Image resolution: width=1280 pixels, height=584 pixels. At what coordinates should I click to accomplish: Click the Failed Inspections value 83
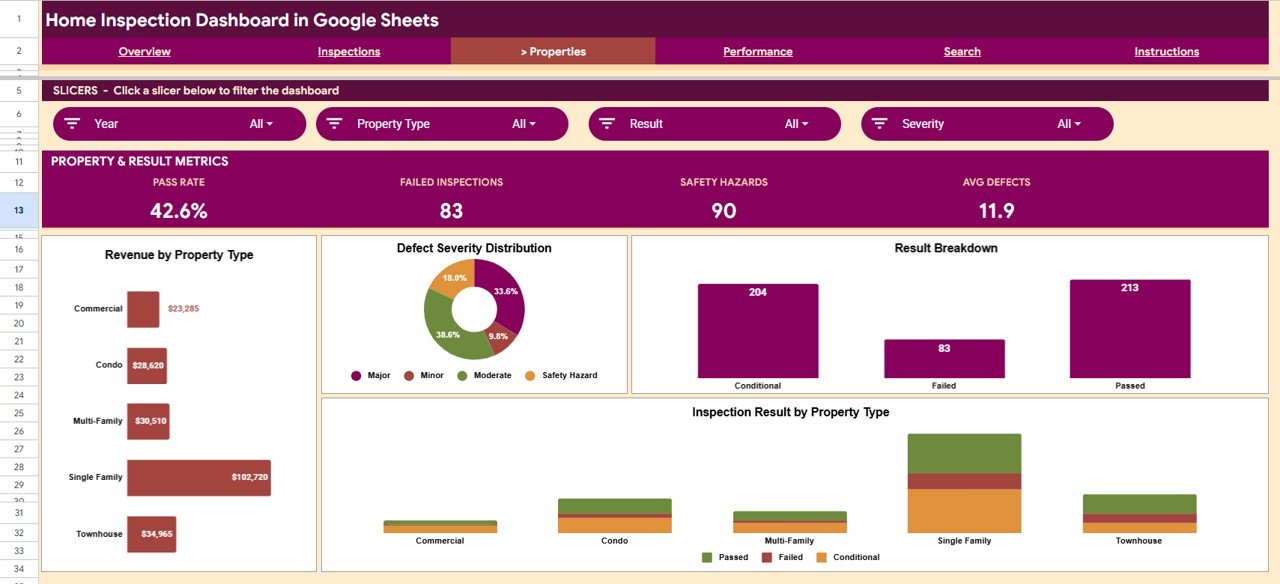tap(451, 211)
